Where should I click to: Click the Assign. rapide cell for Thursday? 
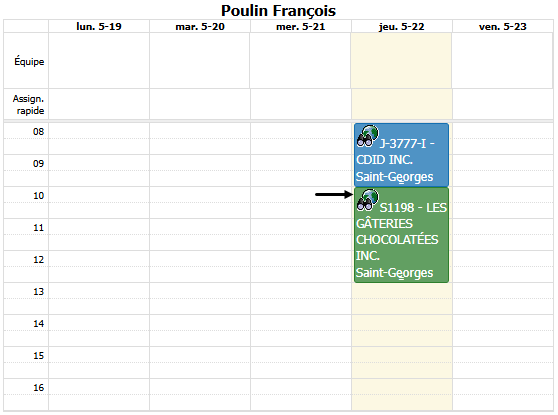point(402,104)
